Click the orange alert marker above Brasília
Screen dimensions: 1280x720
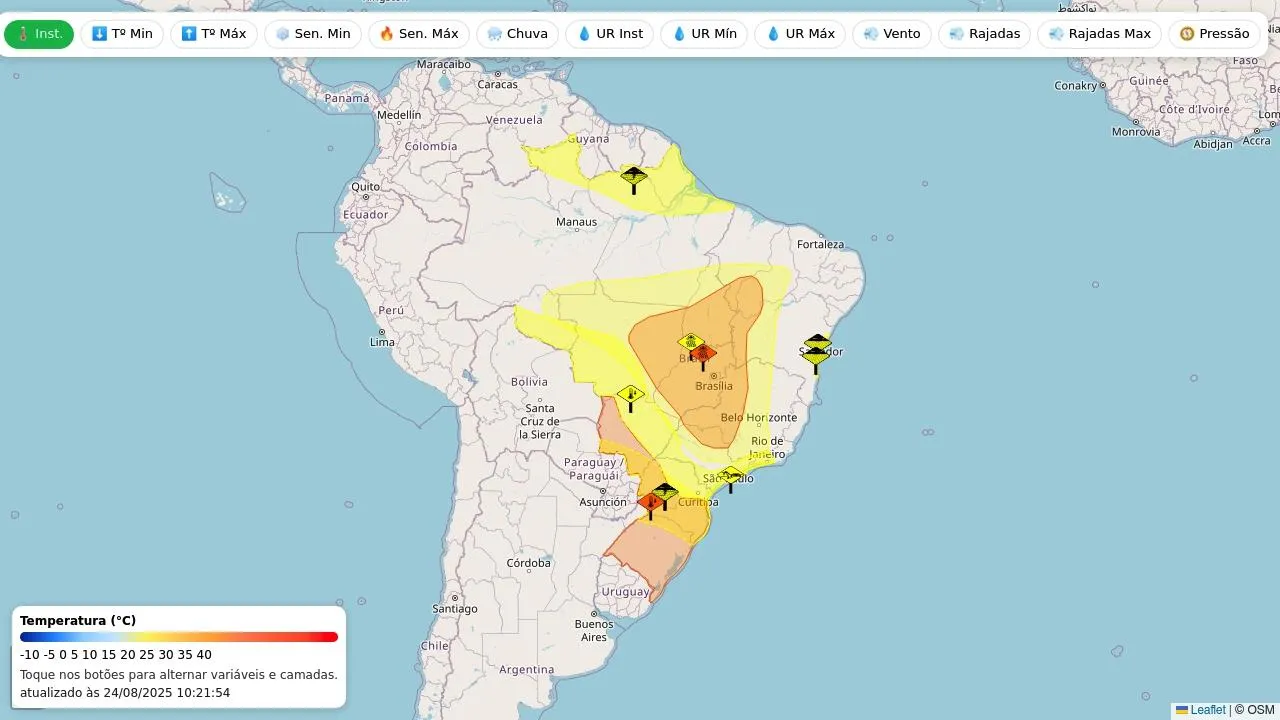point(704,354)
